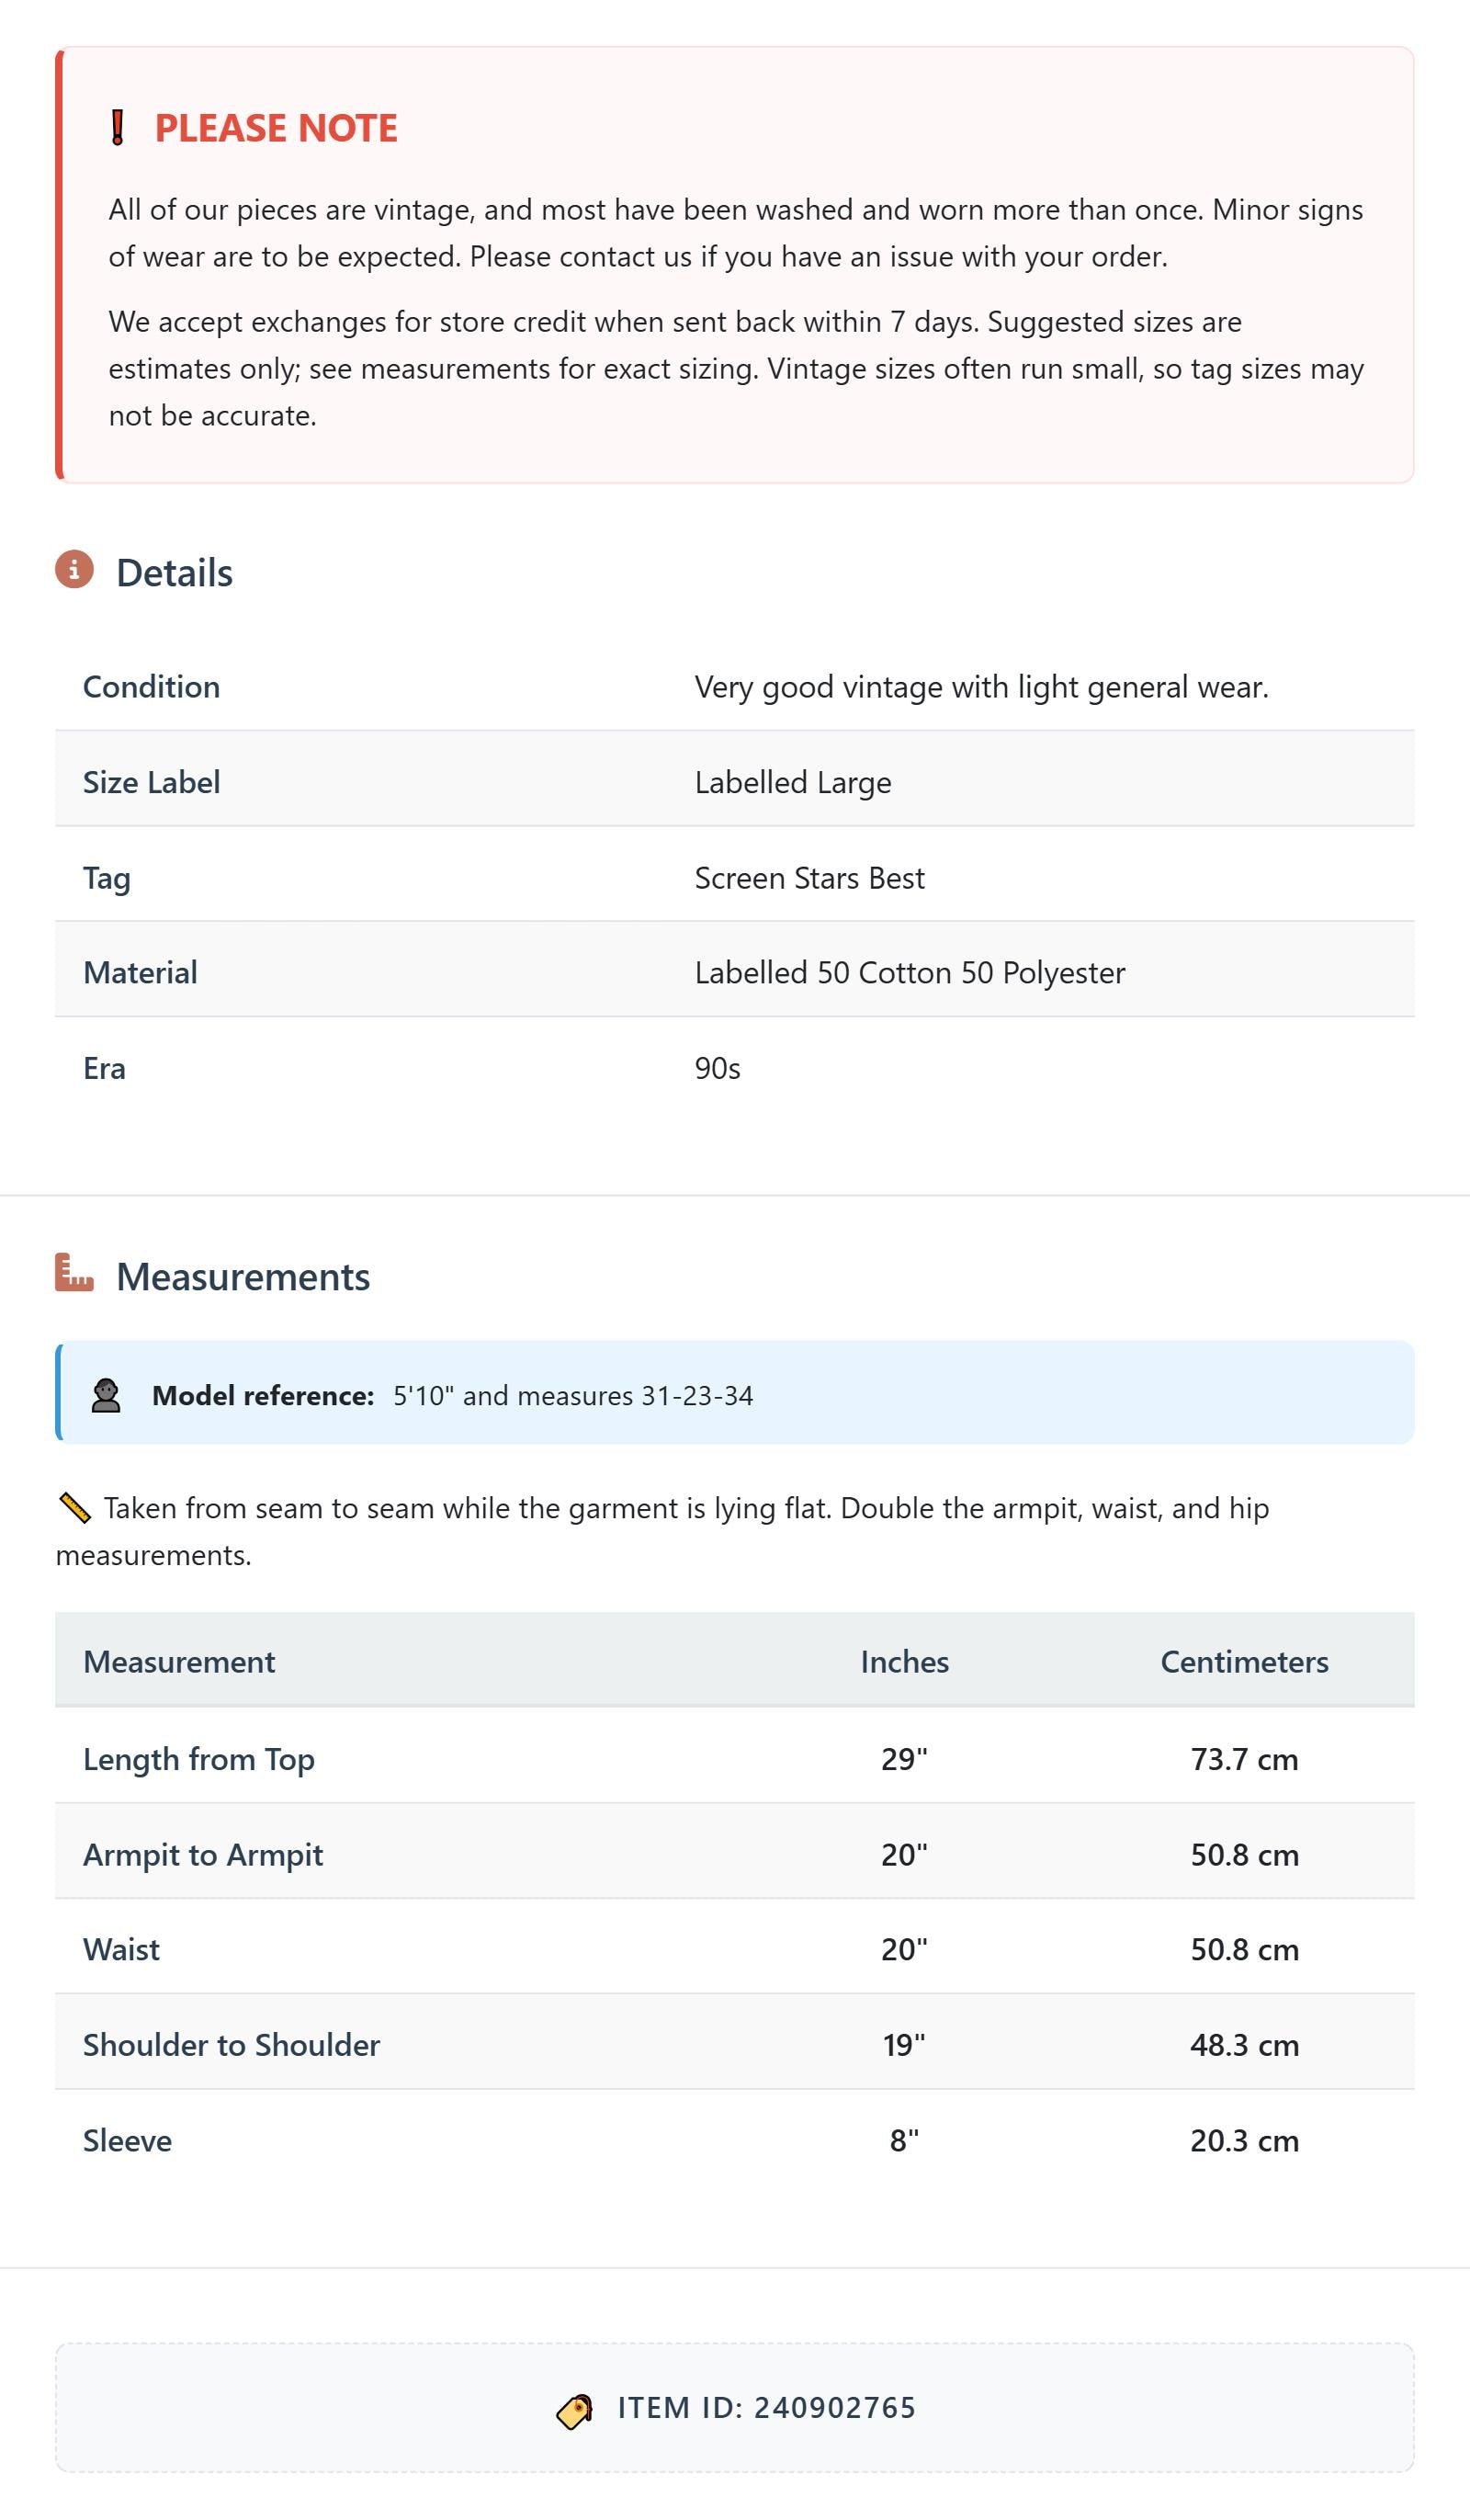Screen dimensions: 1470x2520
Task: Click the model reference person icon
Action: pos(106,1395)
